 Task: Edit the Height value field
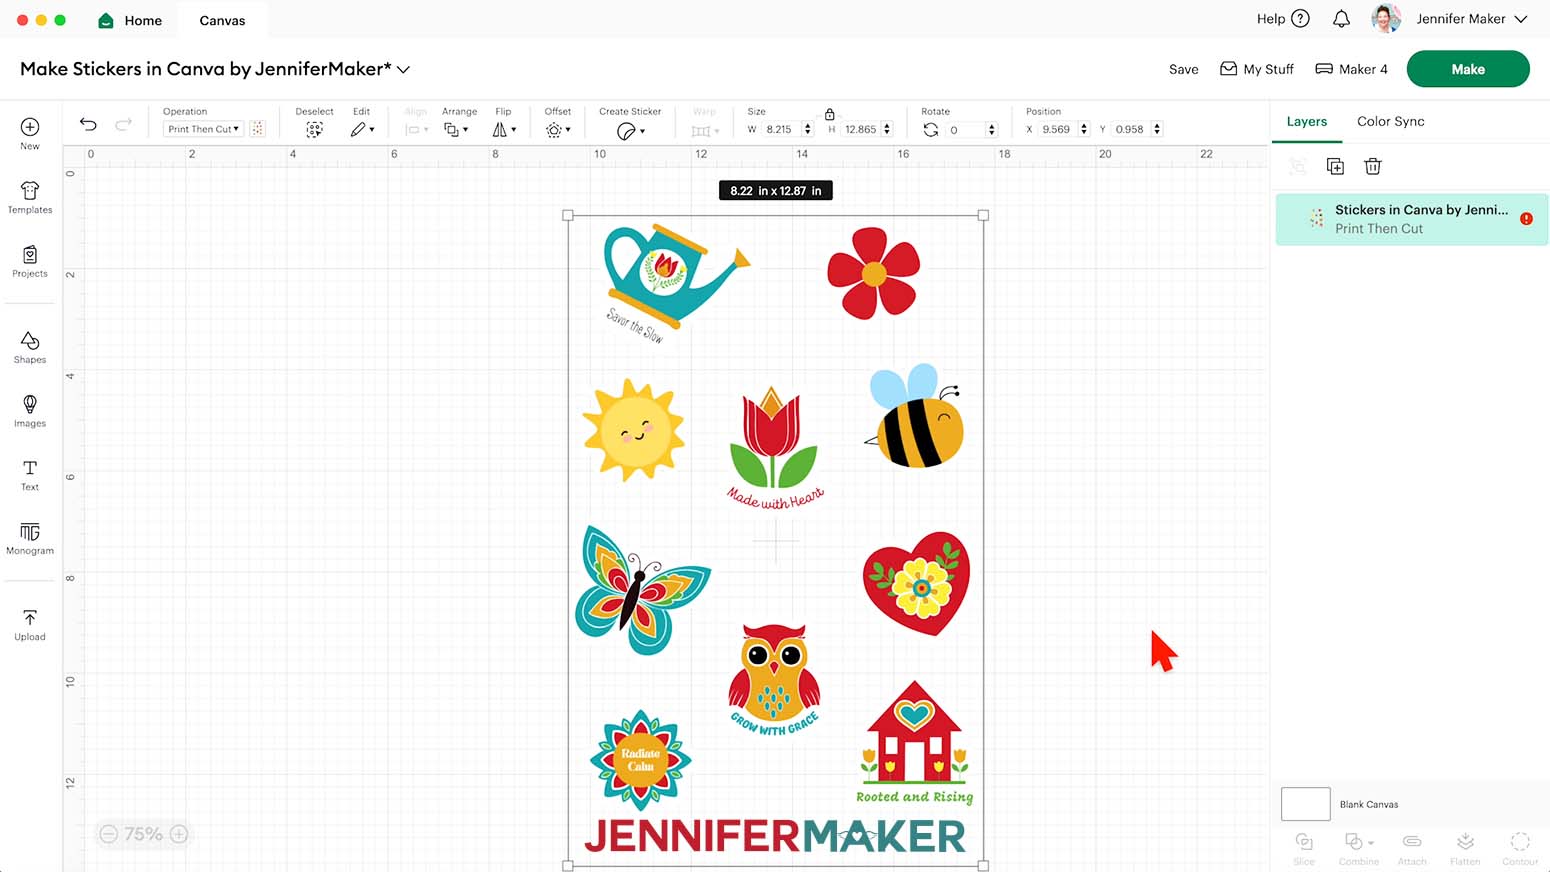point(861,130)
